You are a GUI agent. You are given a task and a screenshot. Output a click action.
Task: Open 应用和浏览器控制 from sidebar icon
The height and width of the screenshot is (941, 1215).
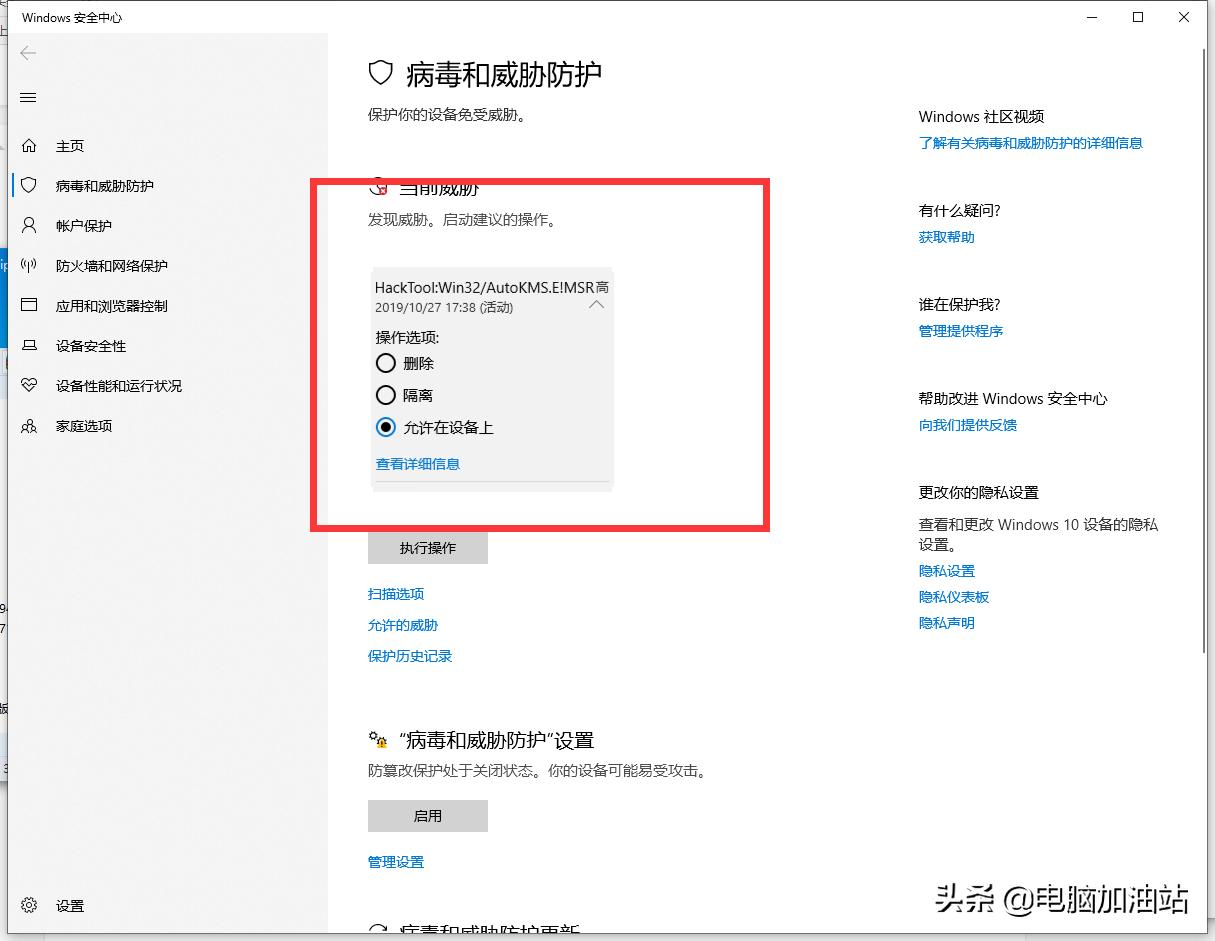pyautogui.click(x=28, y=305)
